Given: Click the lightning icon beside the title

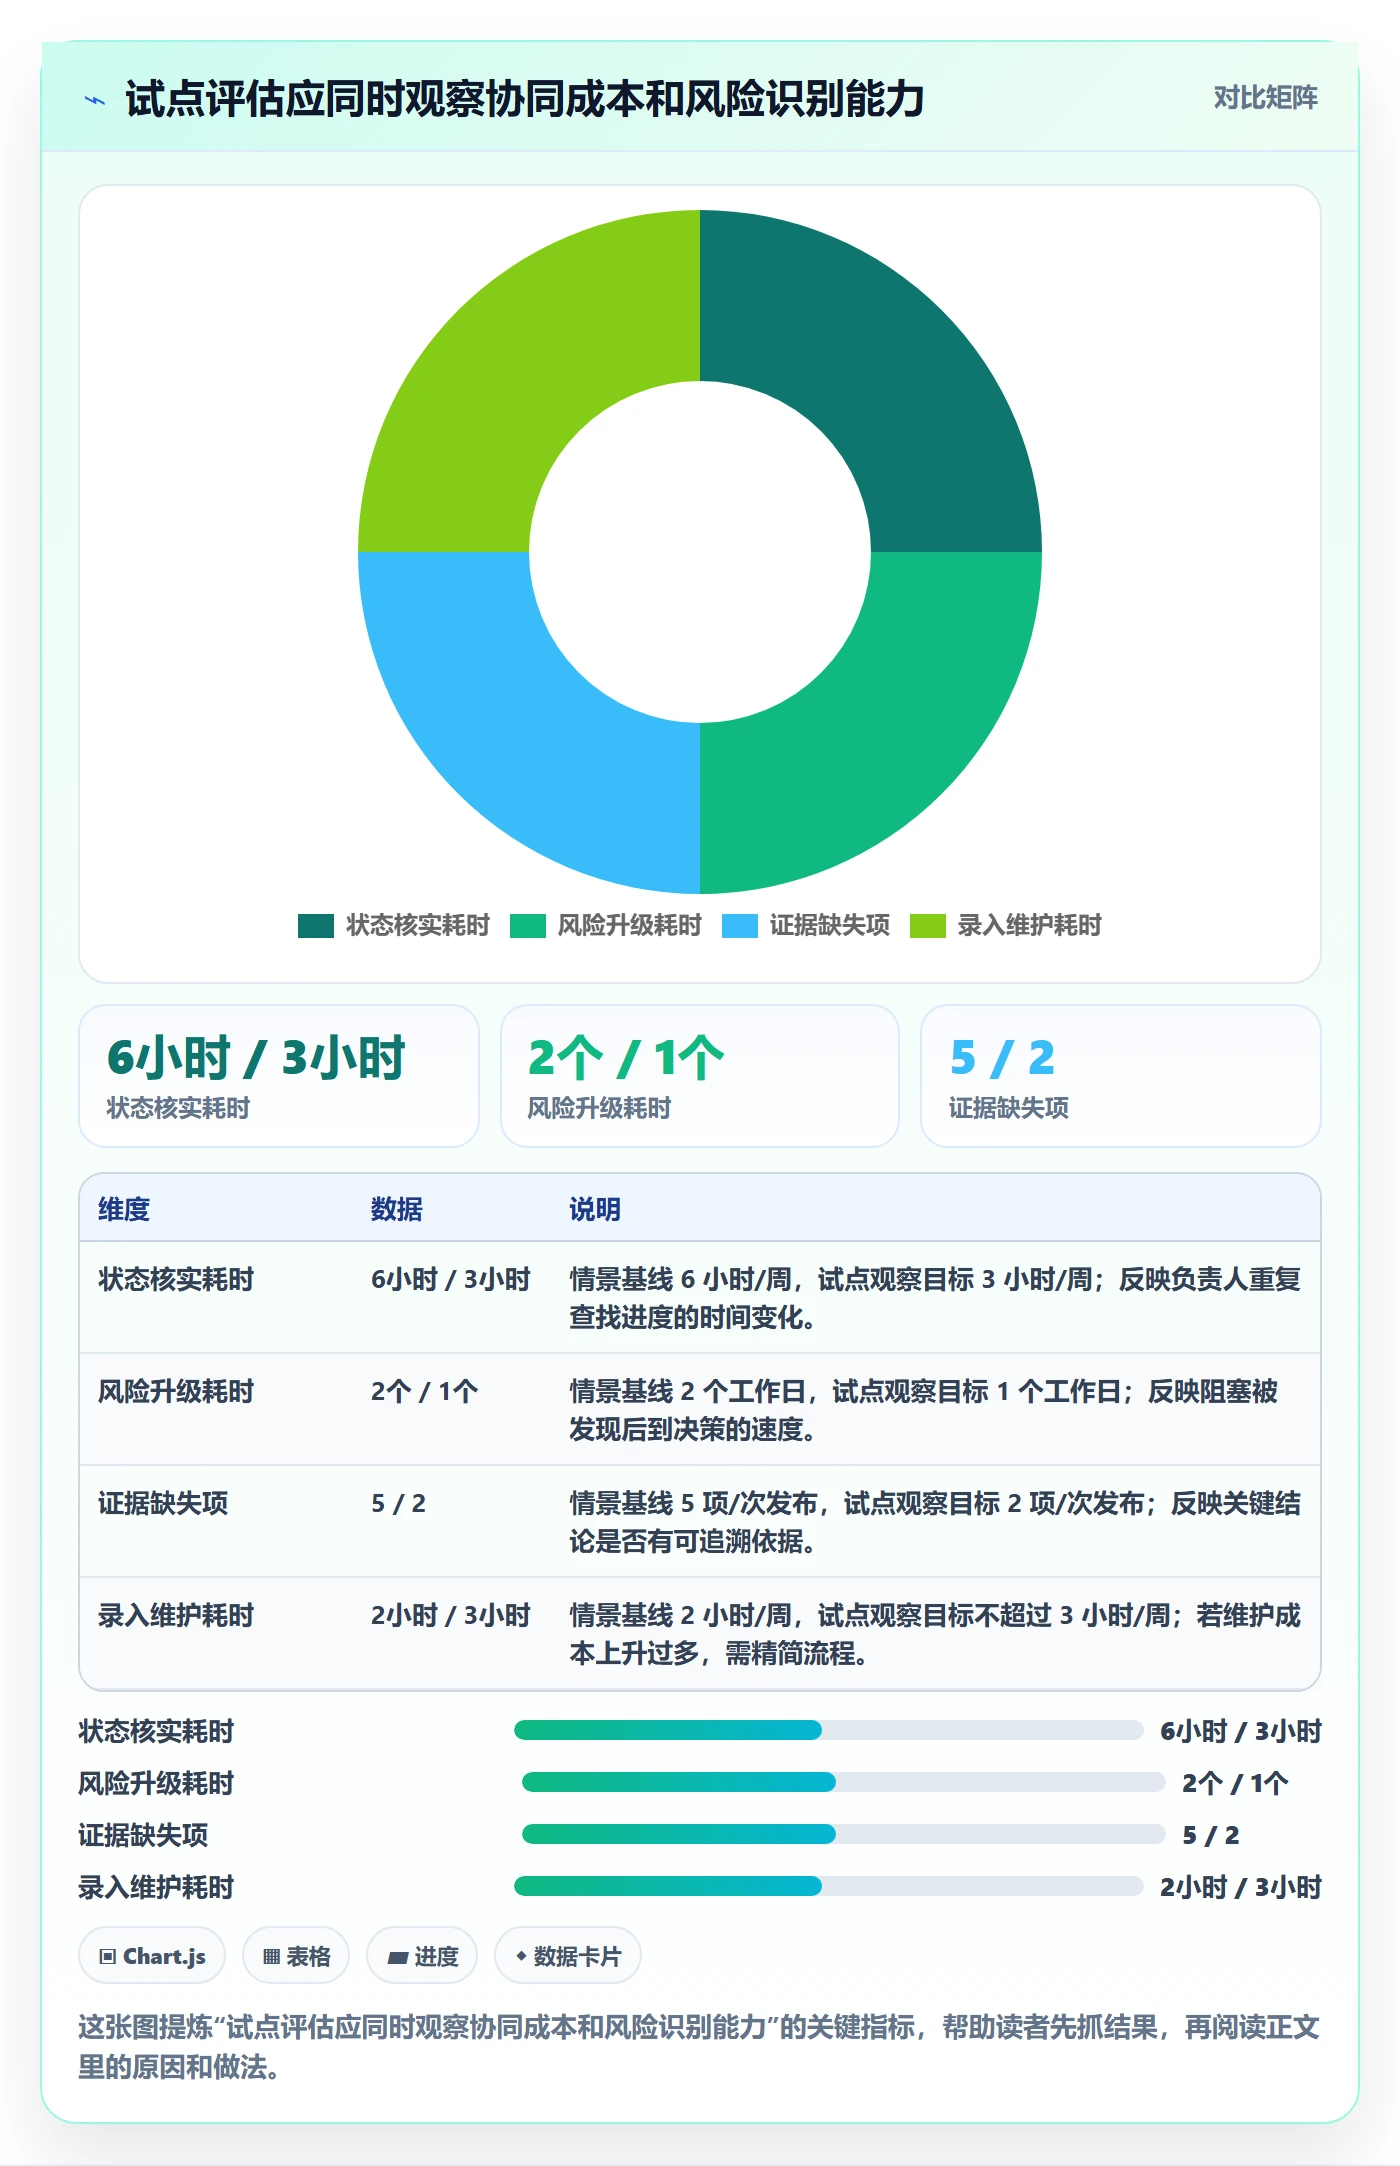Looking at the screenshot, I should pyautogui.click(x=95, y=100).
